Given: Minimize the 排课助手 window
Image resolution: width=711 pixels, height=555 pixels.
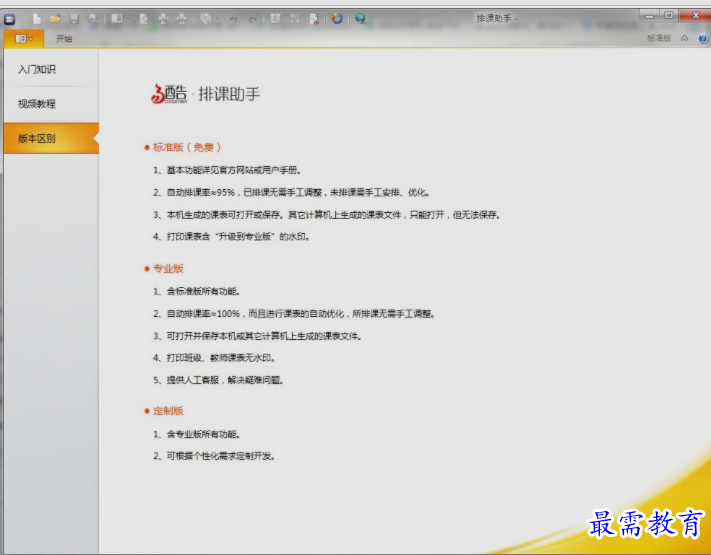Looking at the screenshot, I should (x=649, y=16).
